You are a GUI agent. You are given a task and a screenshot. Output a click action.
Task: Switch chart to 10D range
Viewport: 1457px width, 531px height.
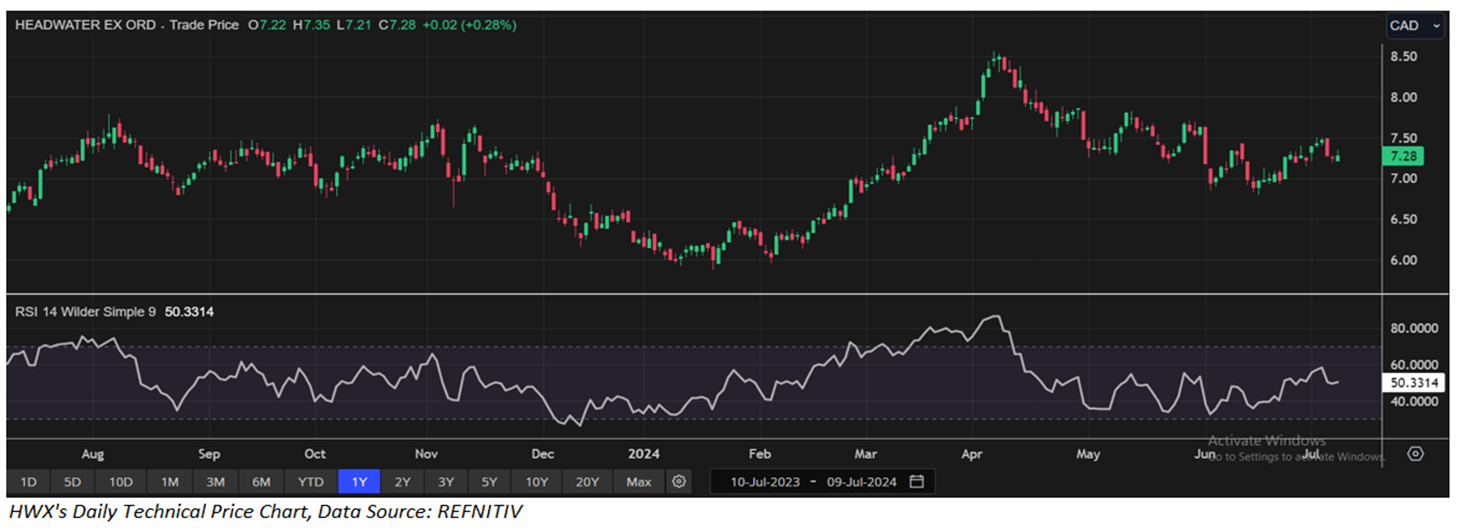point(121,482)
